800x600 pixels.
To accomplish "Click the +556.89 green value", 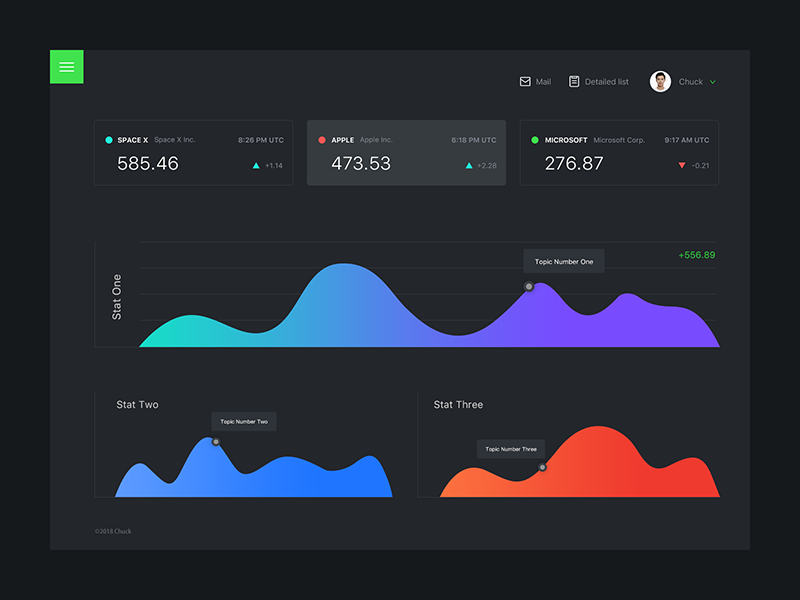I will [x=696, y=255].
